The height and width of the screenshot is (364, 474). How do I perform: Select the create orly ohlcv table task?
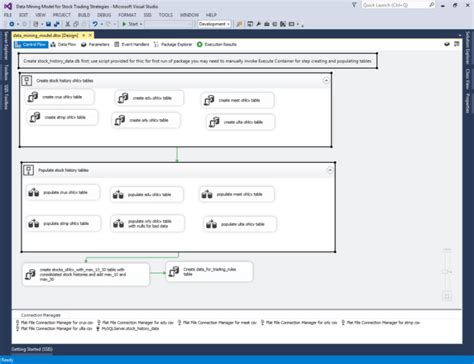click(x=147, y=120)
